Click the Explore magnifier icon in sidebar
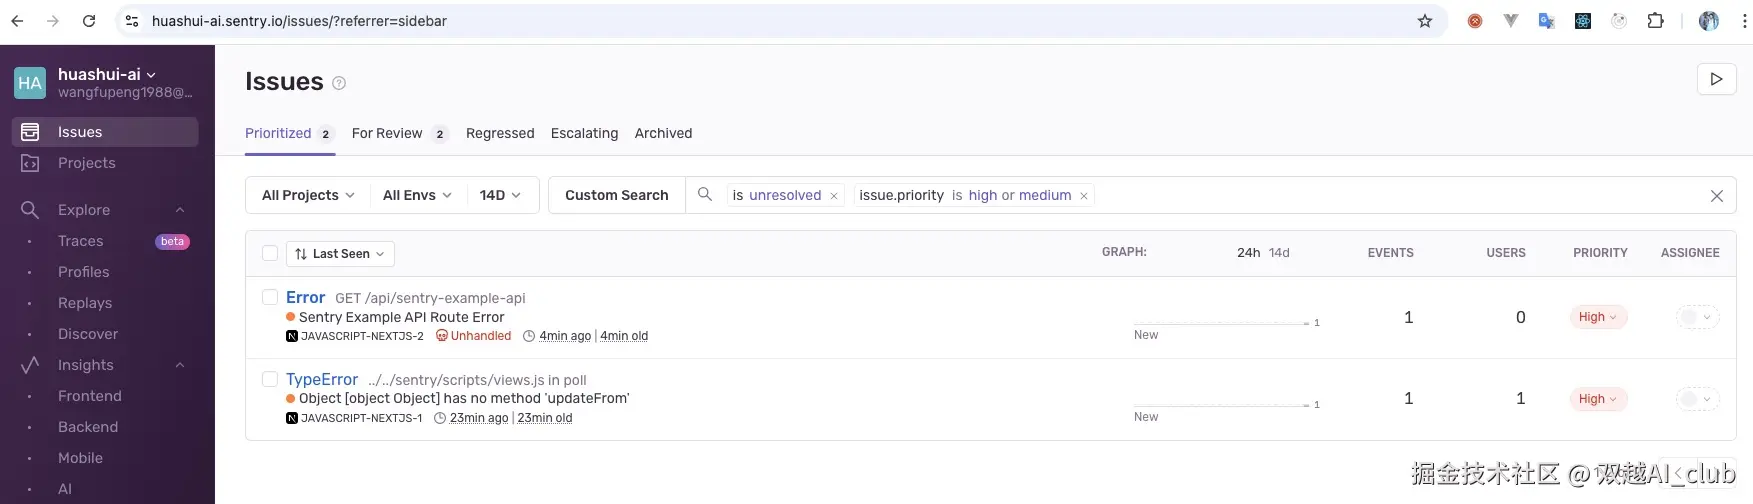 coord(30,210)
